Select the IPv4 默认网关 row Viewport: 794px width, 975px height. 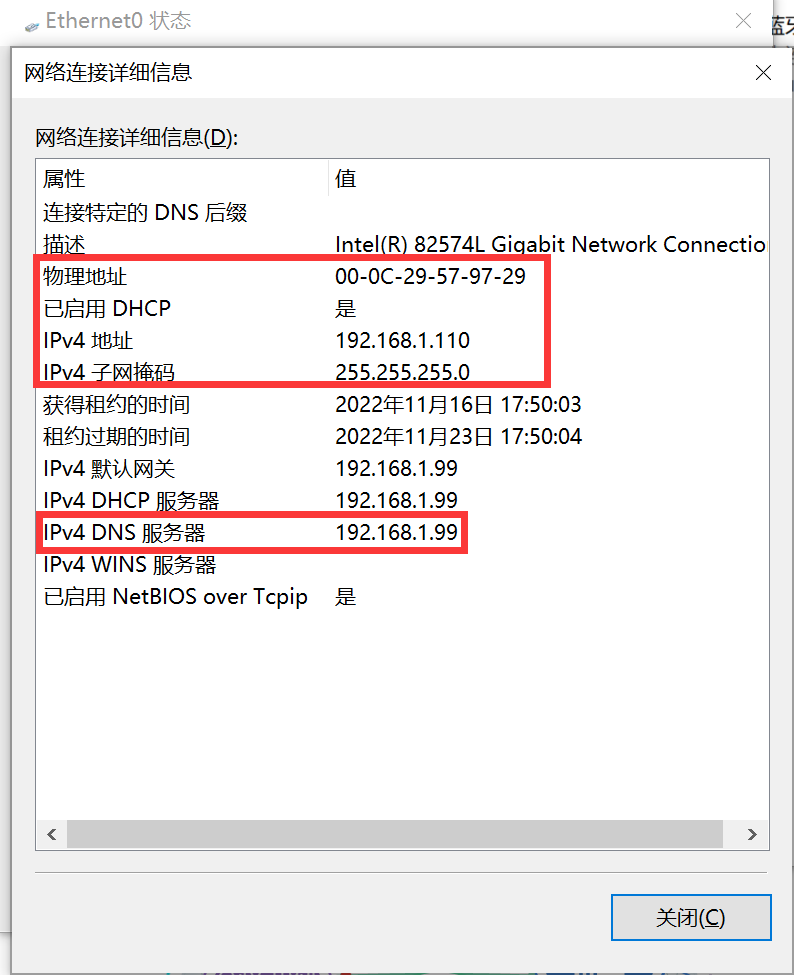tap(109, 468)
